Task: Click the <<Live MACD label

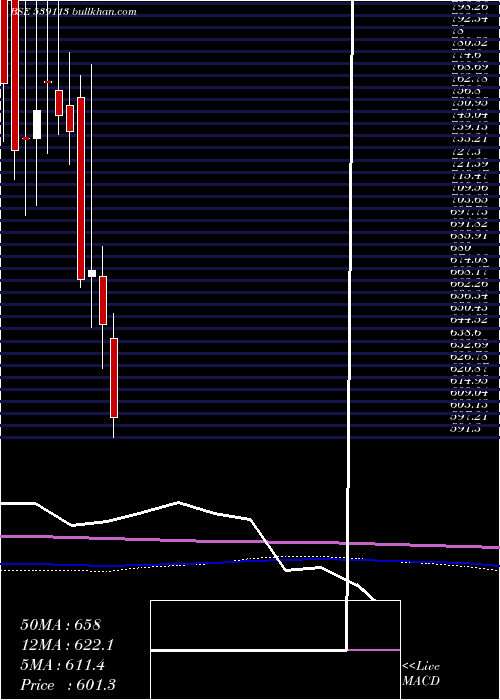Action: [x=421, y=674]
